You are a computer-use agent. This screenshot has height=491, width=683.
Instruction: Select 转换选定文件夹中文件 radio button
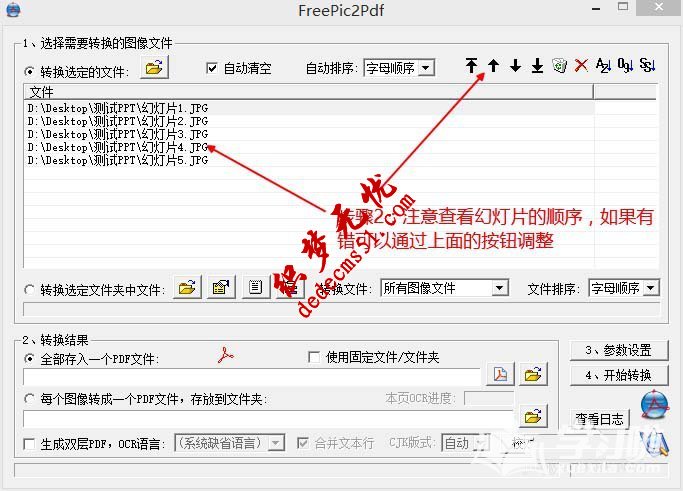click(x=30, y=289)
